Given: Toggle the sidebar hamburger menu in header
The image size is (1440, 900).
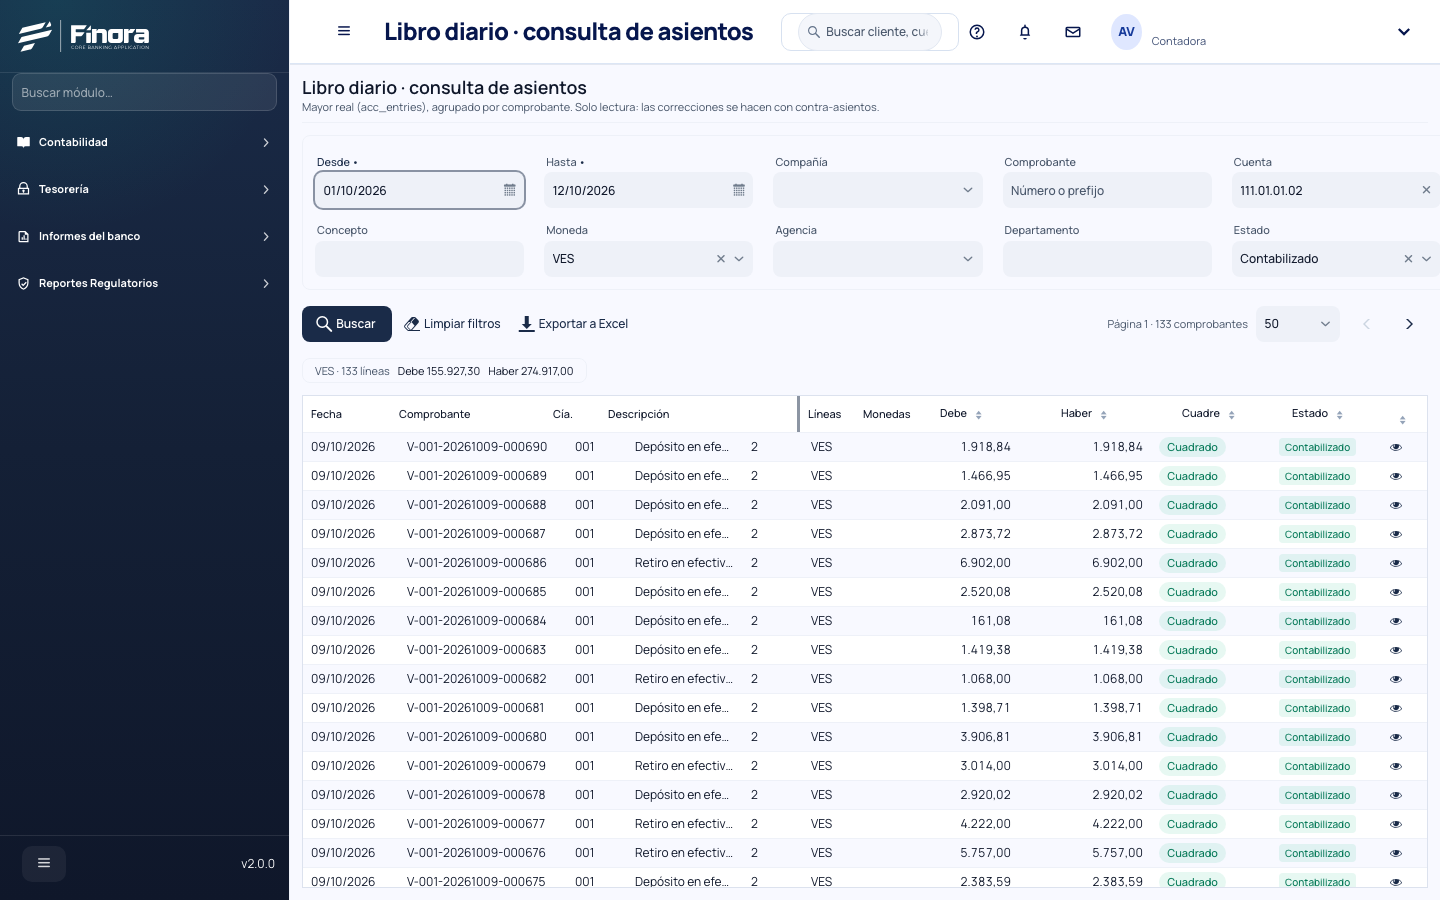Looking at the screenshot, I should click(x=344, y=31).
